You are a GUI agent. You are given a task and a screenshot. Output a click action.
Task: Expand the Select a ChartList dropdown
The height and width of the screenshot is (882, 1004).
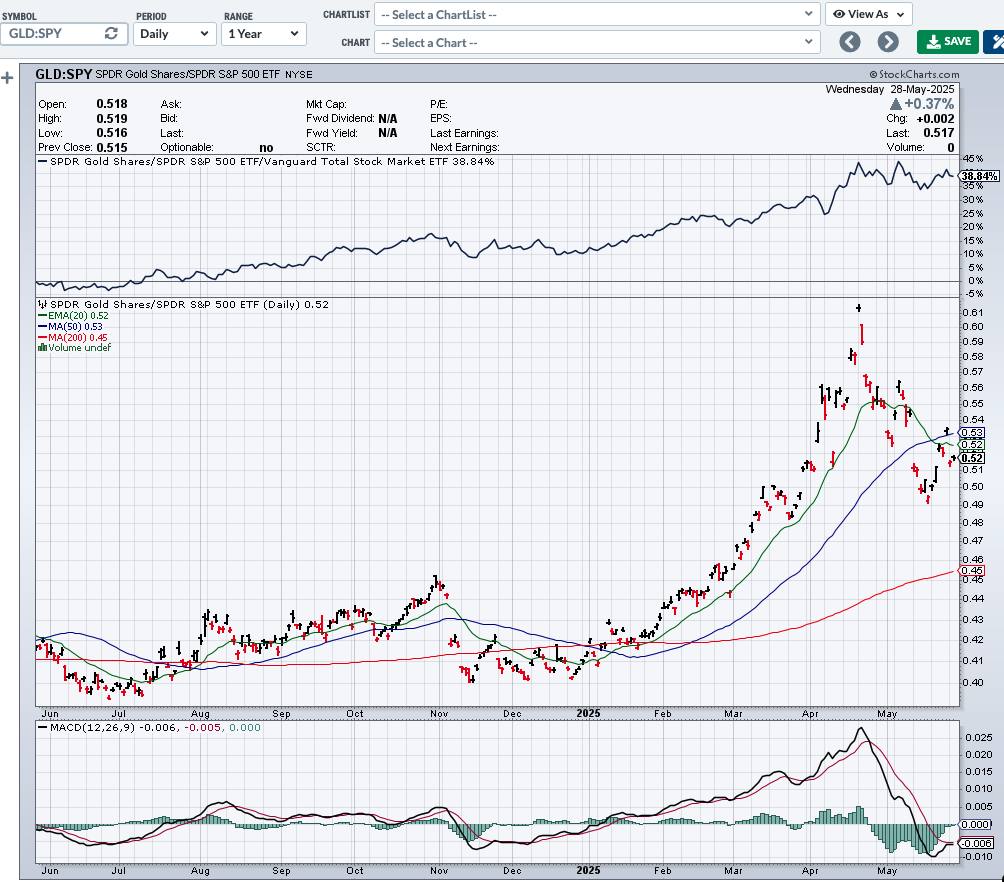click(x=597, y=15)
